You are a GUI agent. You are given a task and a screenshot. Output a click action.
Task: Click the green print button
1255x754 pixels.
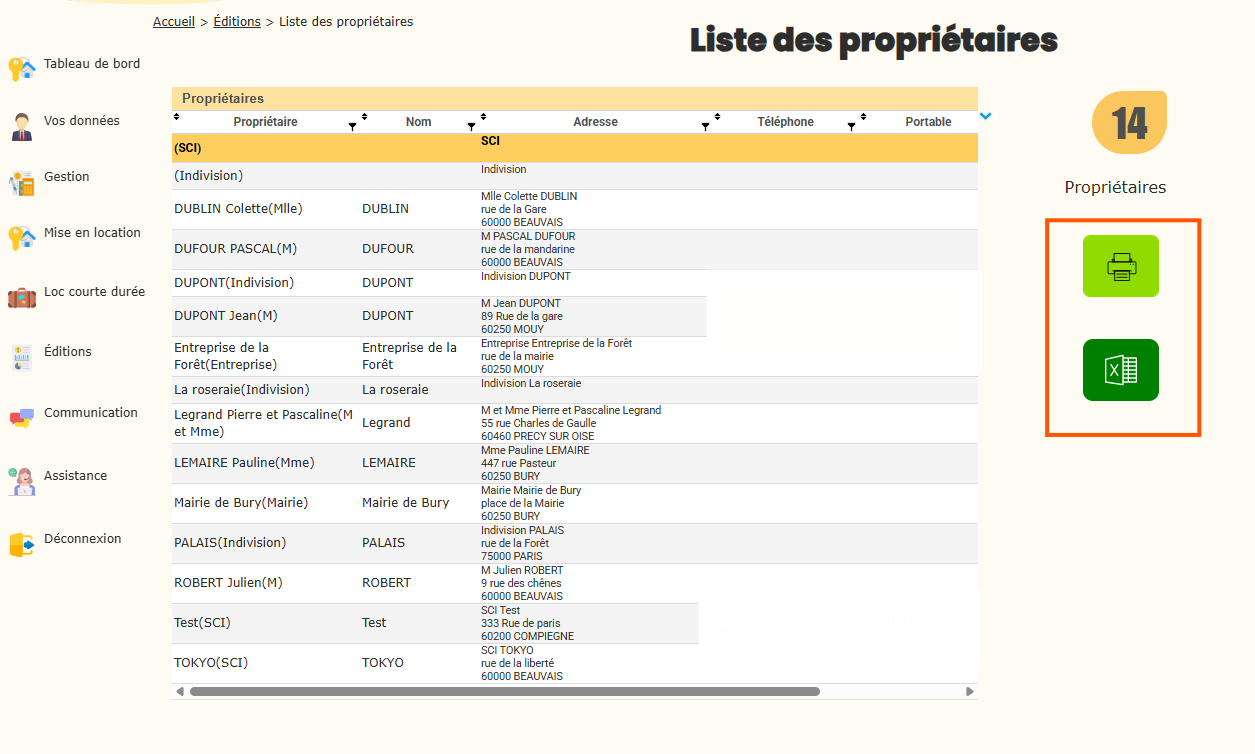click(1120, 266)
